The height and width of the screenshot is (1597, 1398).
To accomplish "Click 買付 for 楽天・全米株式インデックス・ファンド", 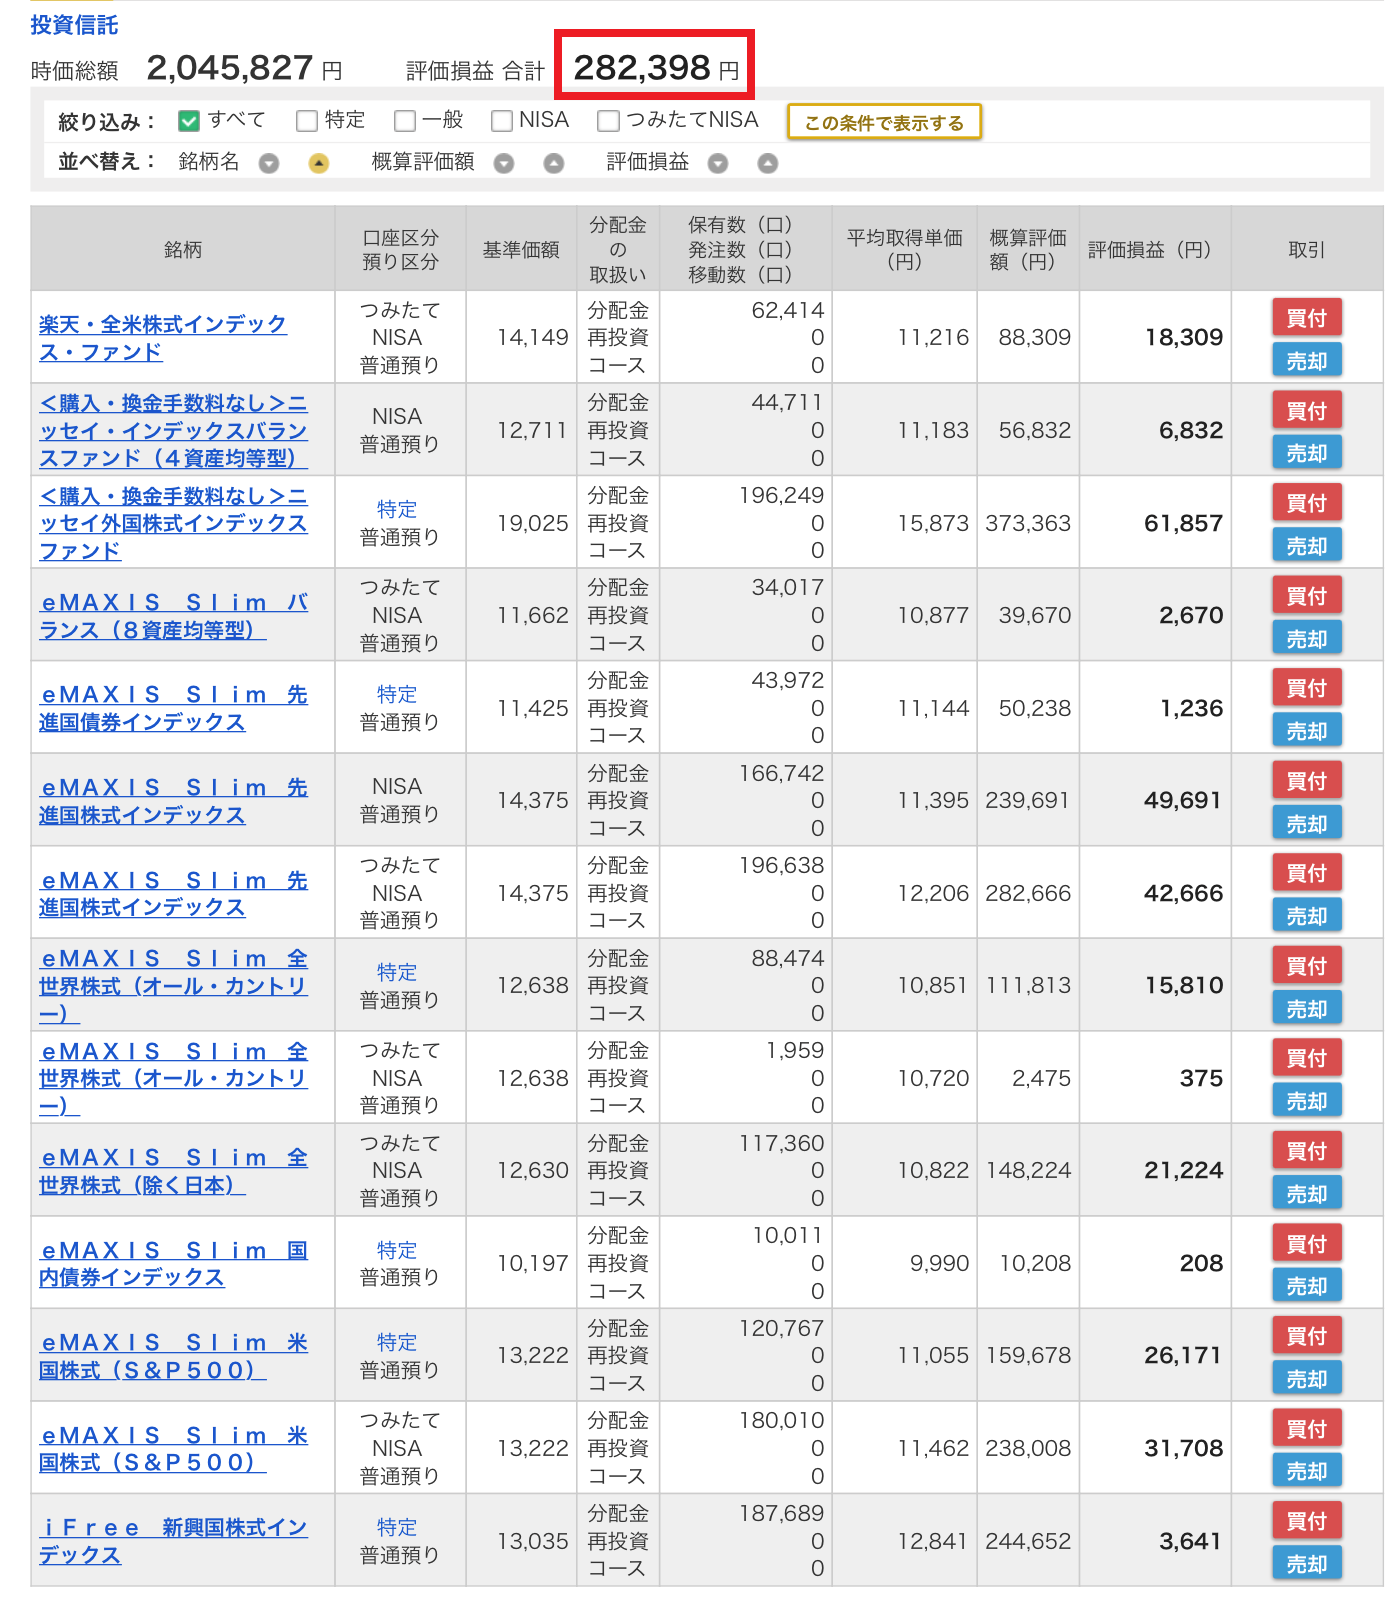I will point(1306,318).
